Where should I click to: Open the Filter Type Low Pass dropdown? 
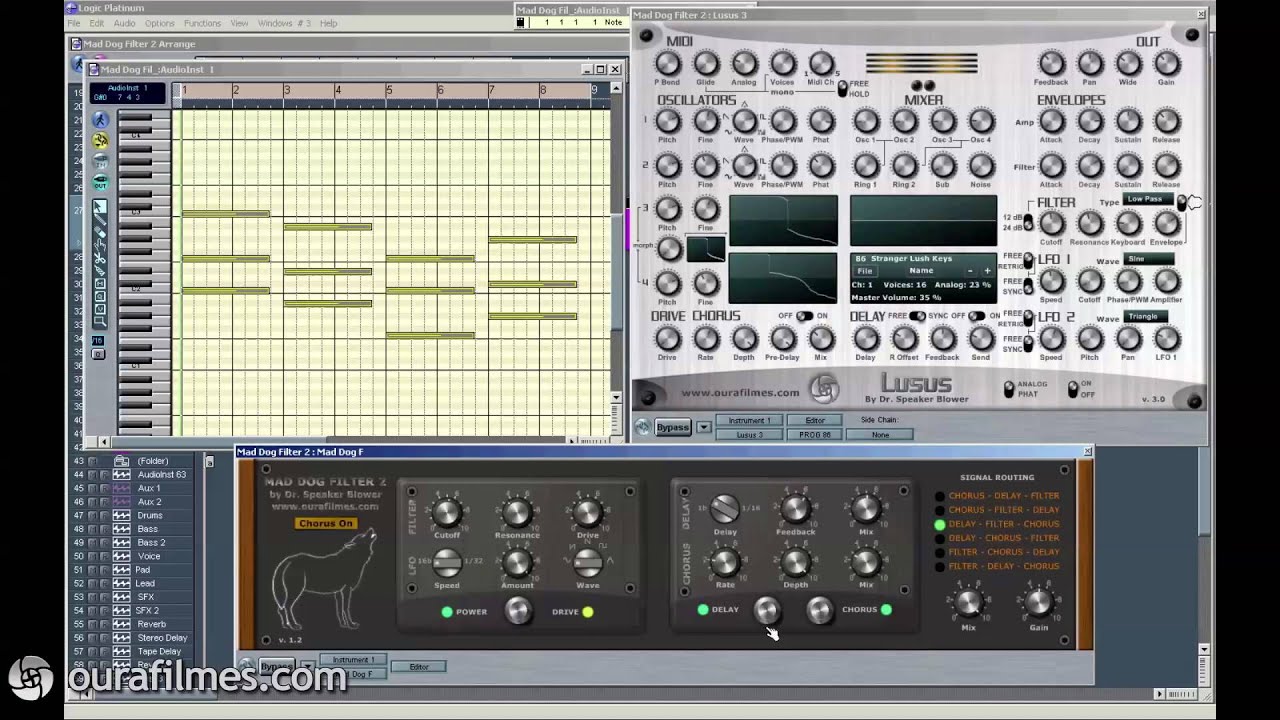coord(1149,200)
